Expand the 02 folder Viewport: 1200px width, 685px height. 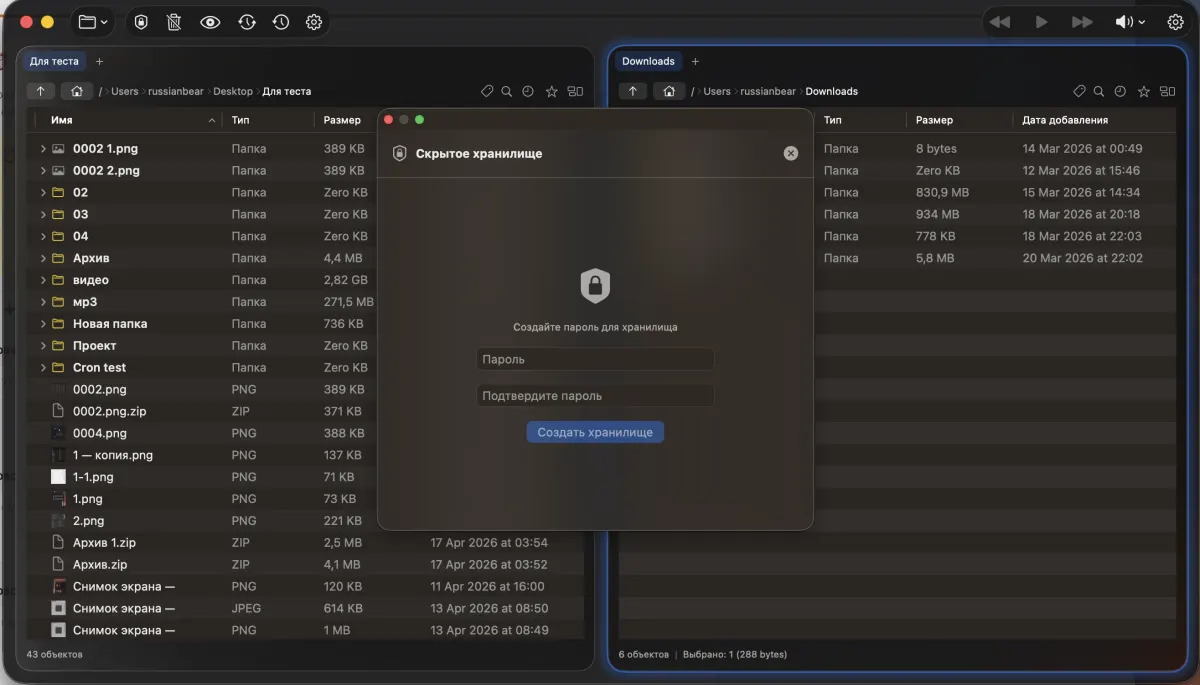pyautogui.click(x=43, y=192)
